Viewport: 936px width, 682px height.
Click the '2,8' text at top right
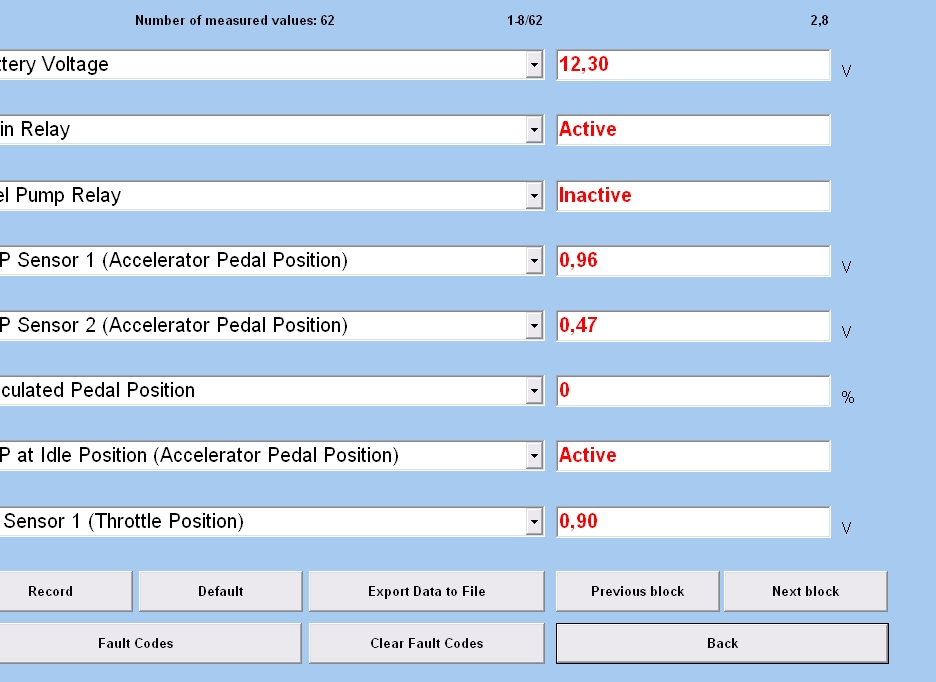819,20
